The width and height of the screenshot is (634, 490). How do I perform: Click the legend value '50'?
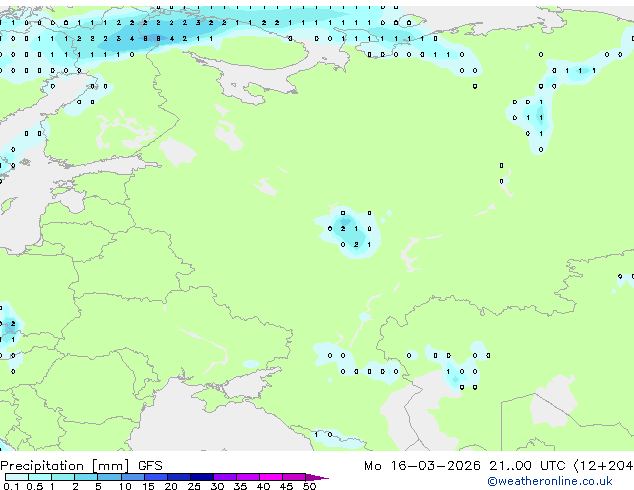click(309, 486)
